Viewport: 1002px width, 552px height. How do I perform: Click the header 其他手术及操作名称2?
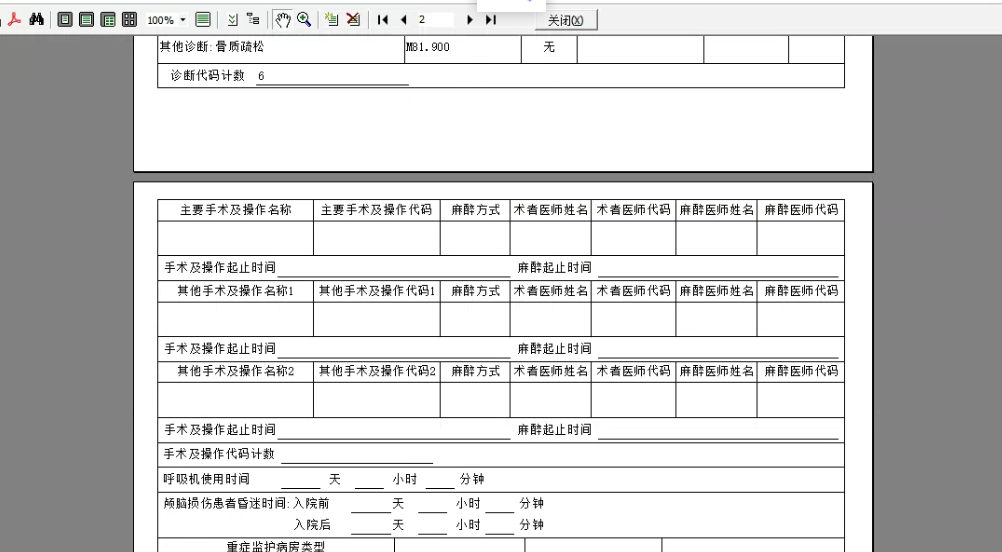(235, 371)
